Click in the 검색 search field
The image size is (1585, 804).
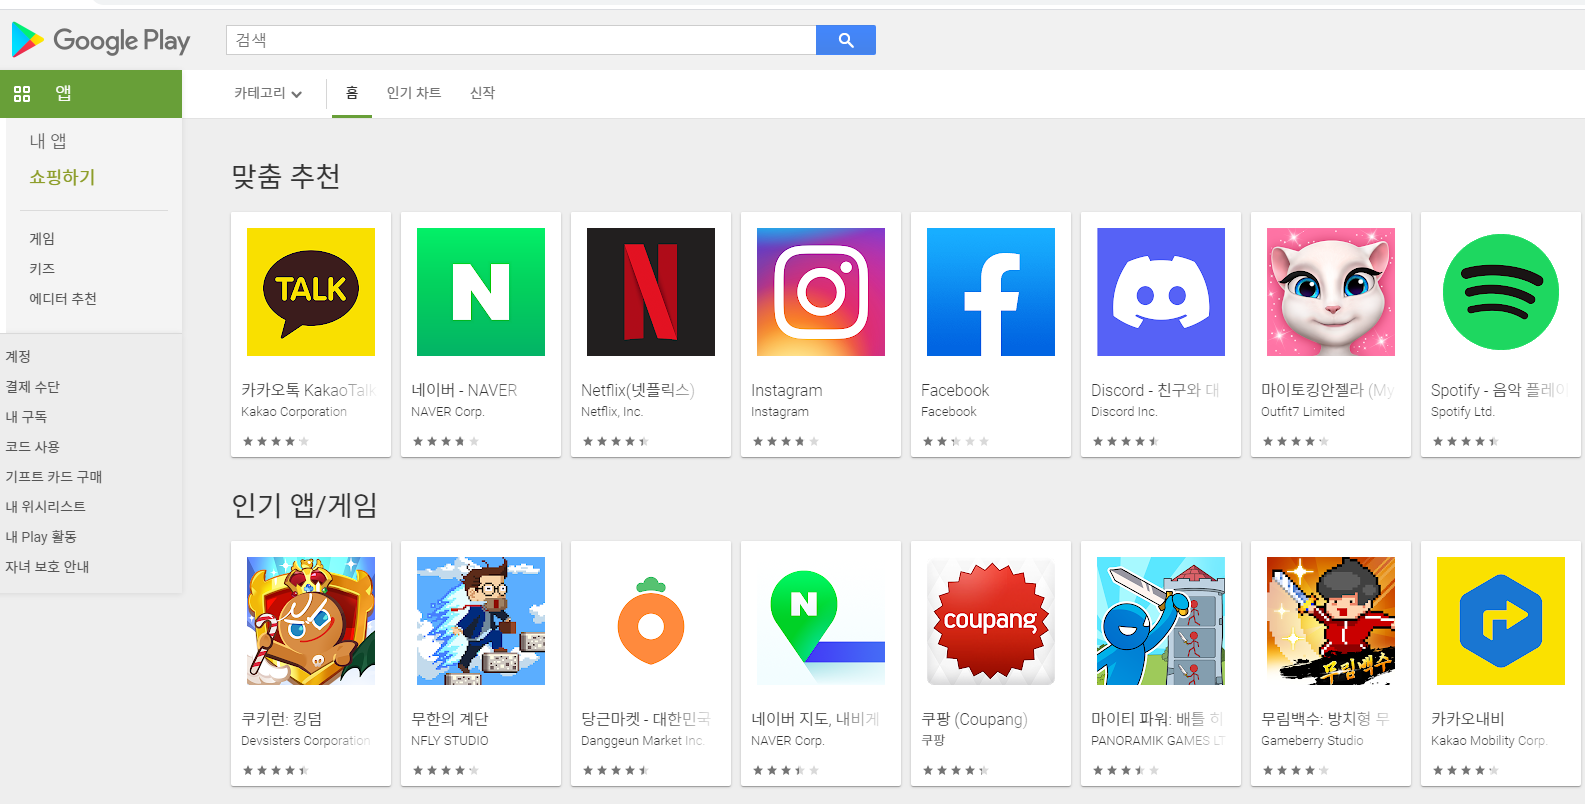(x=521, y=40)
